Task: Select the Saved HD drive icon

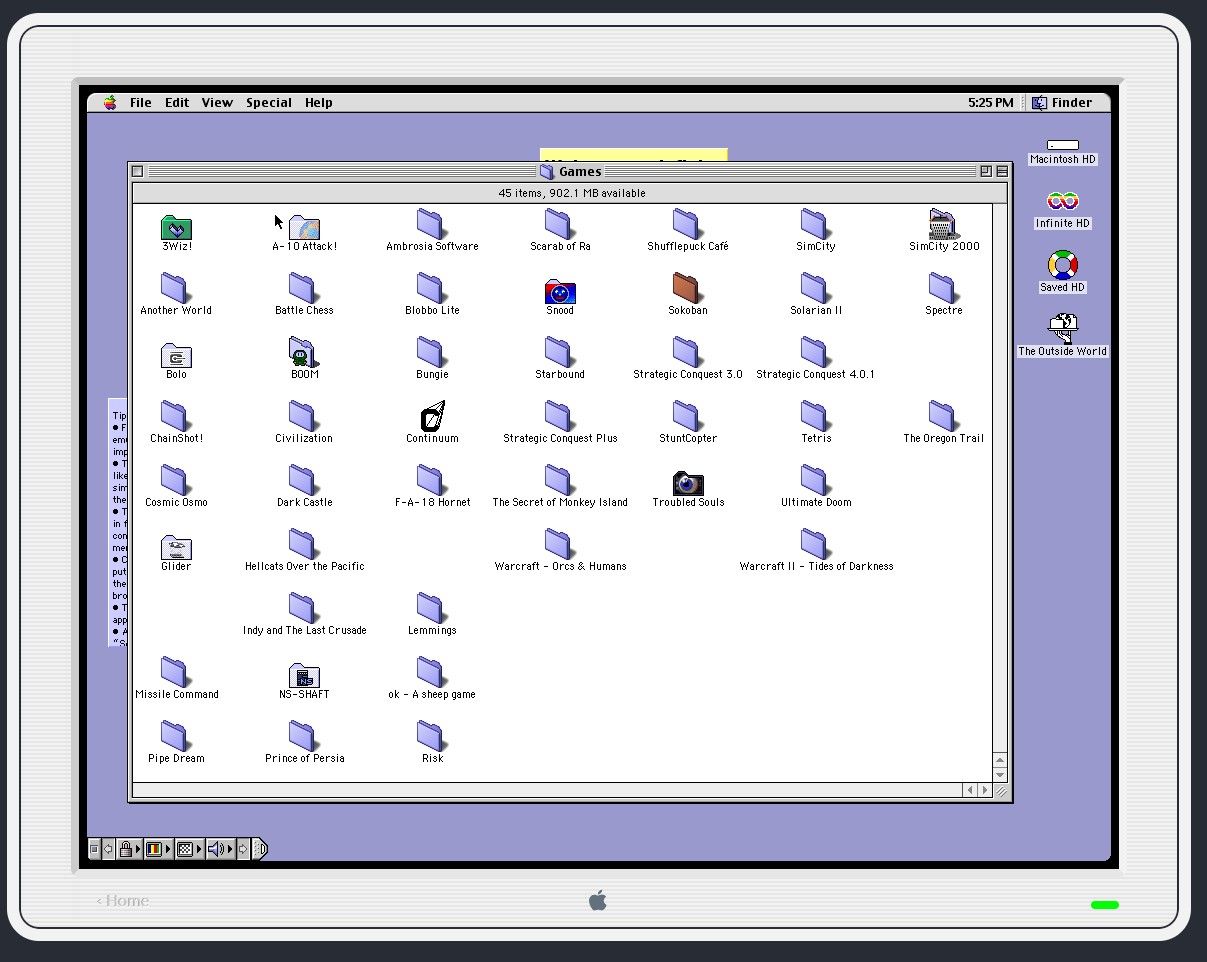Action: [x=1062, y=265]
